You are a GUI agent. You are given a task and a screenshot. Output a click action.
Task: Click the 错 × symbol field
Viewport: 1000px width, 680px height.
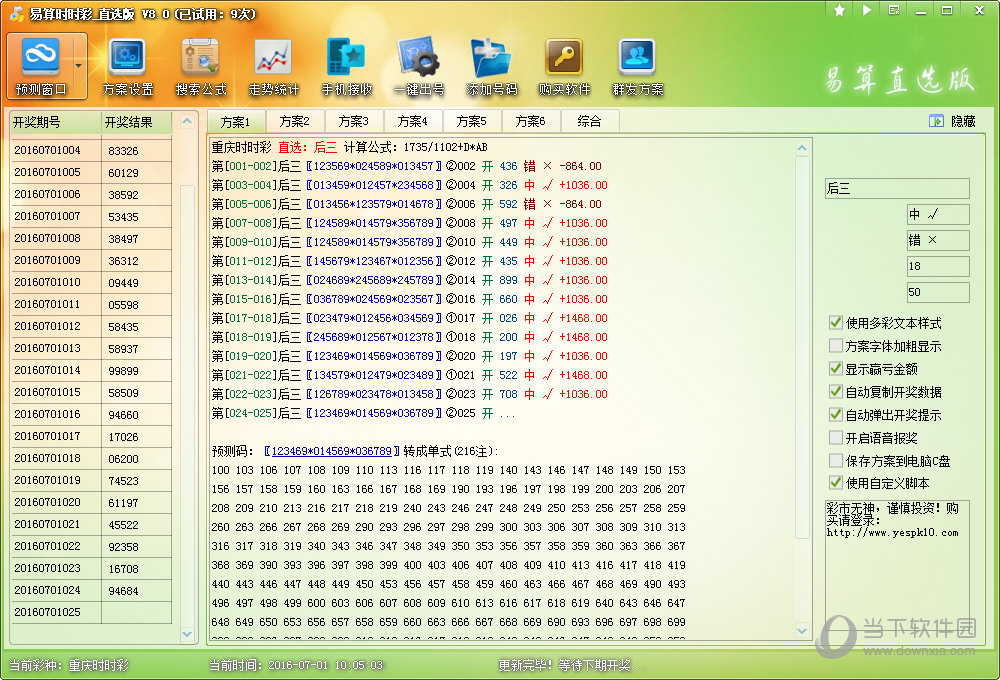(938, 240)
